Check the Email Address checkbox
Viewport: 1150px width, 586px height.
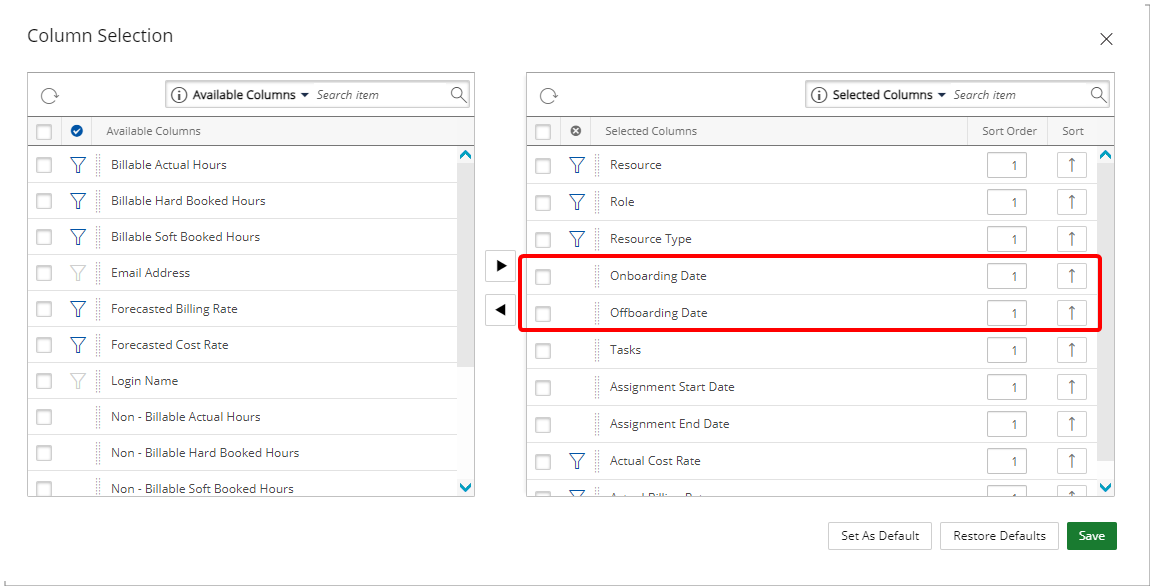pos(44,273)
